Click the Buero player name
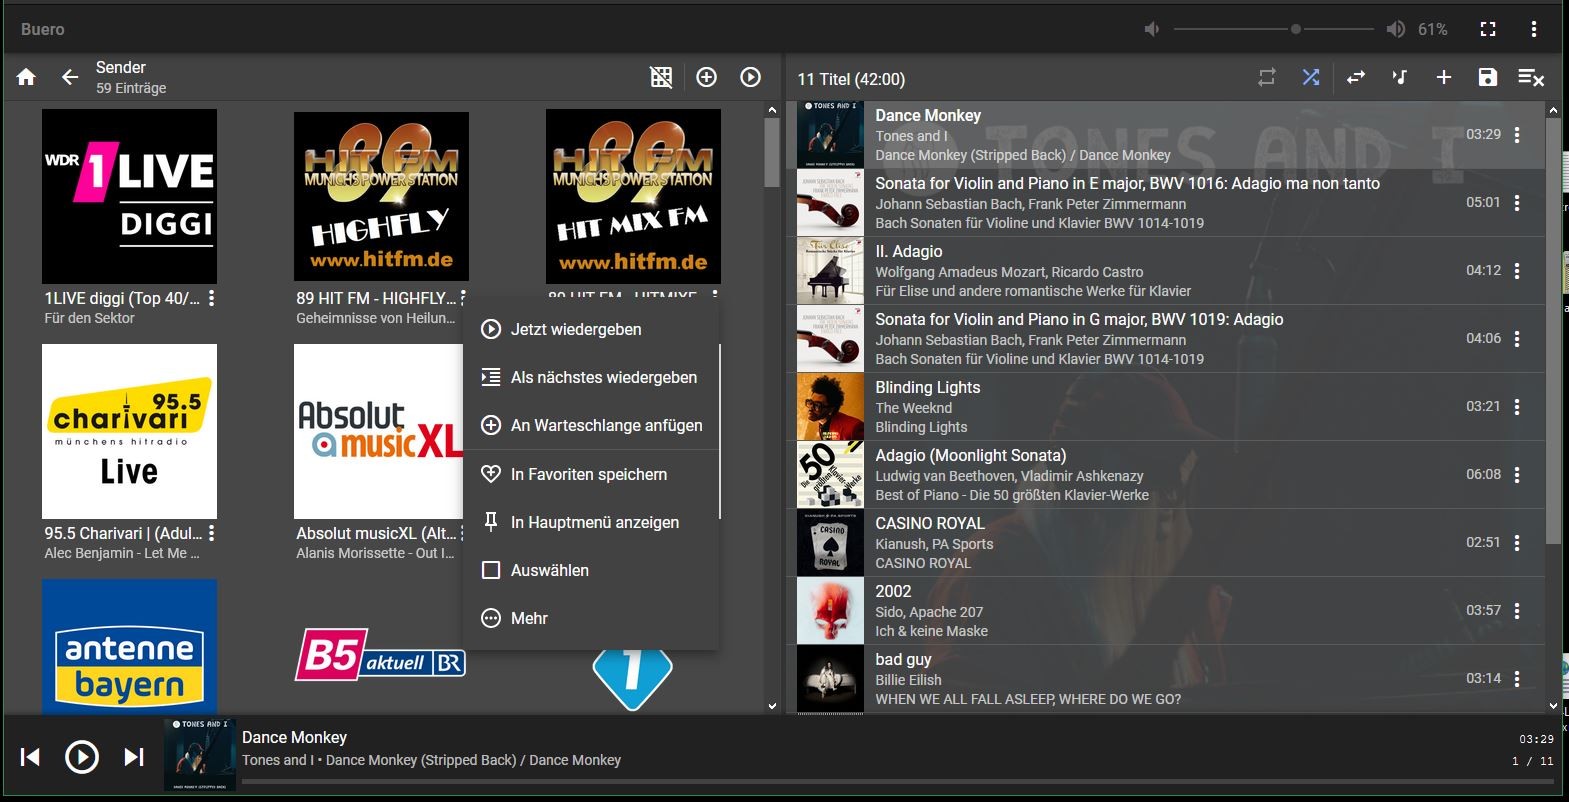This screenshot has height=802, width=1569. click(43, 29)
